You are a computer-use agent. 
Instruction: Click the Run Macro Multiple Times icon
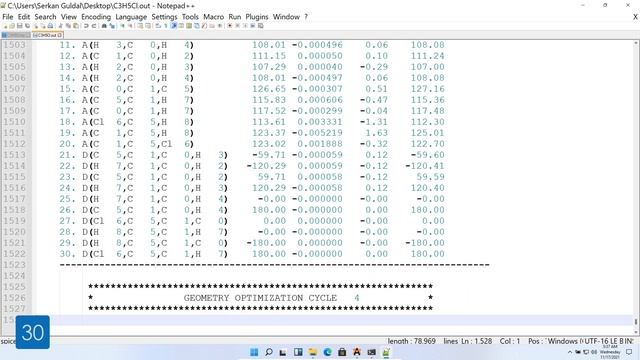point(253,26)
